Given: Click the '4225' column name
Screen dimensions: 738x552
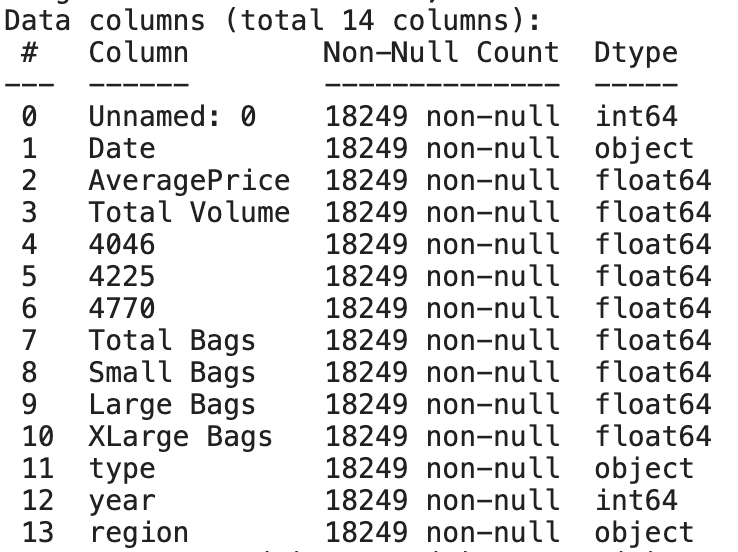Looking at the screenshot, I should [121, 277].
